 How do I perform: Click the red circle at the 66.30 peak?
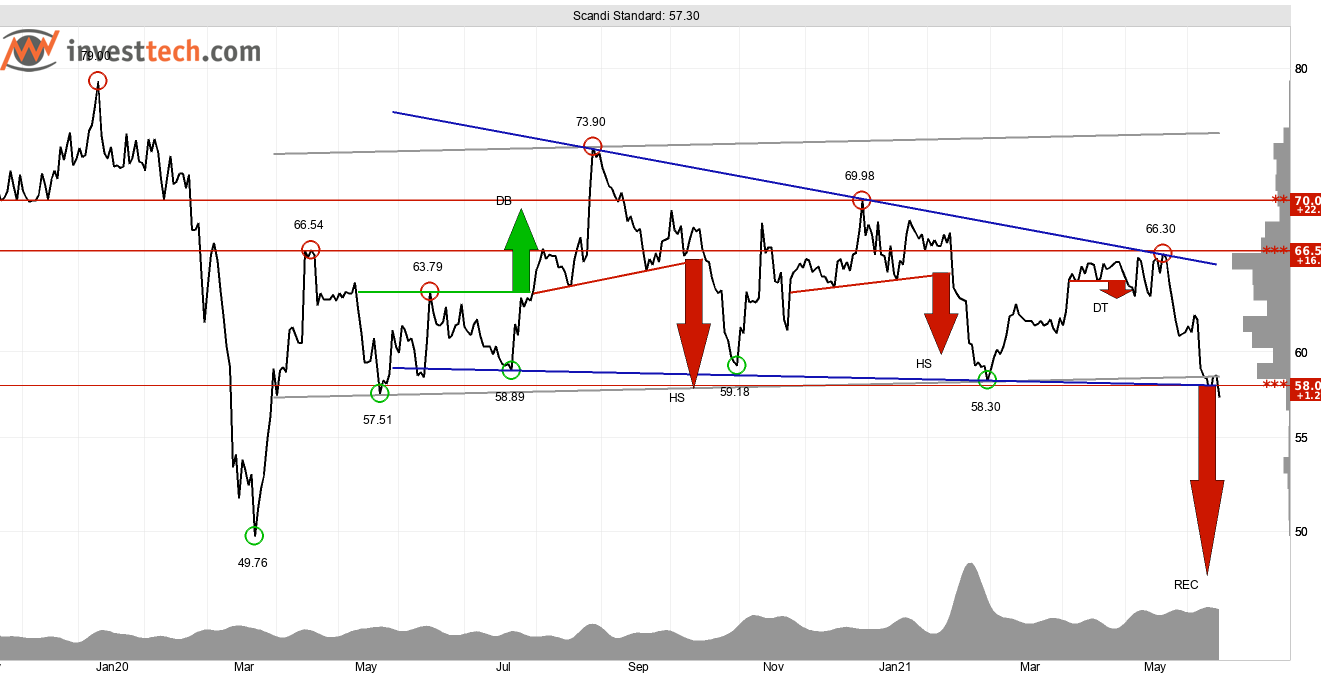click(x=1162, y=253)
